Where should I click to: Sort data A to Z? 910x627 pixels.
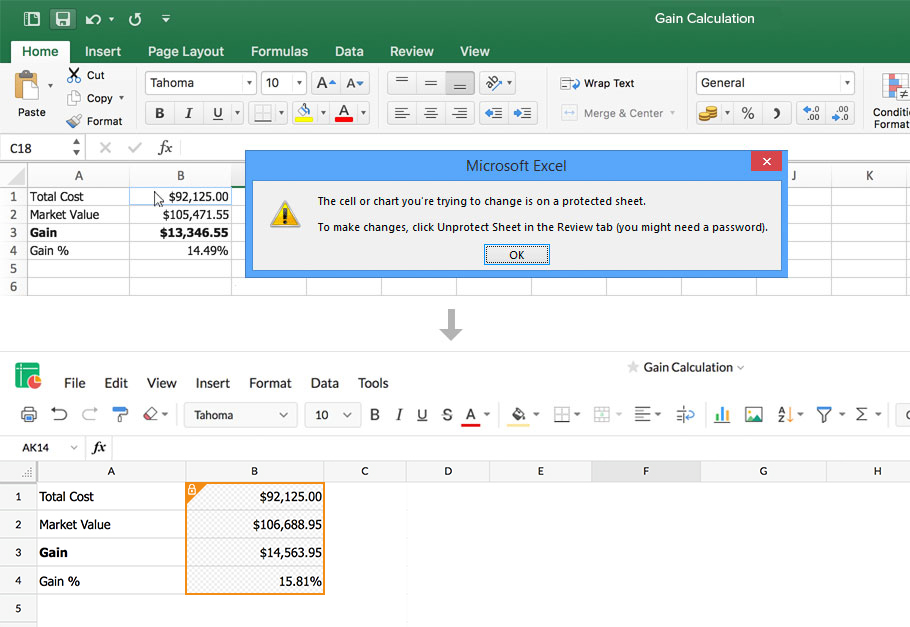[785, 413]
